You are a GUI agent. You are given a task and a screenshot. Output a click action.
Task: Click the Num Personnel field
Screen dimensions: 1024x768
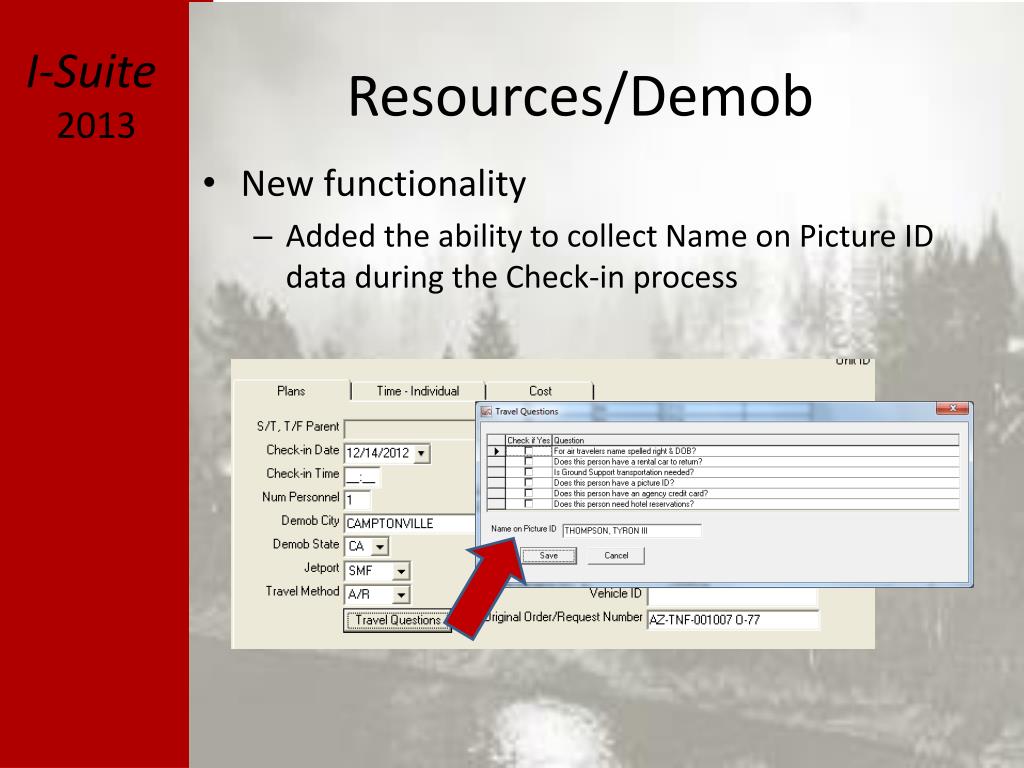(357, 500)
